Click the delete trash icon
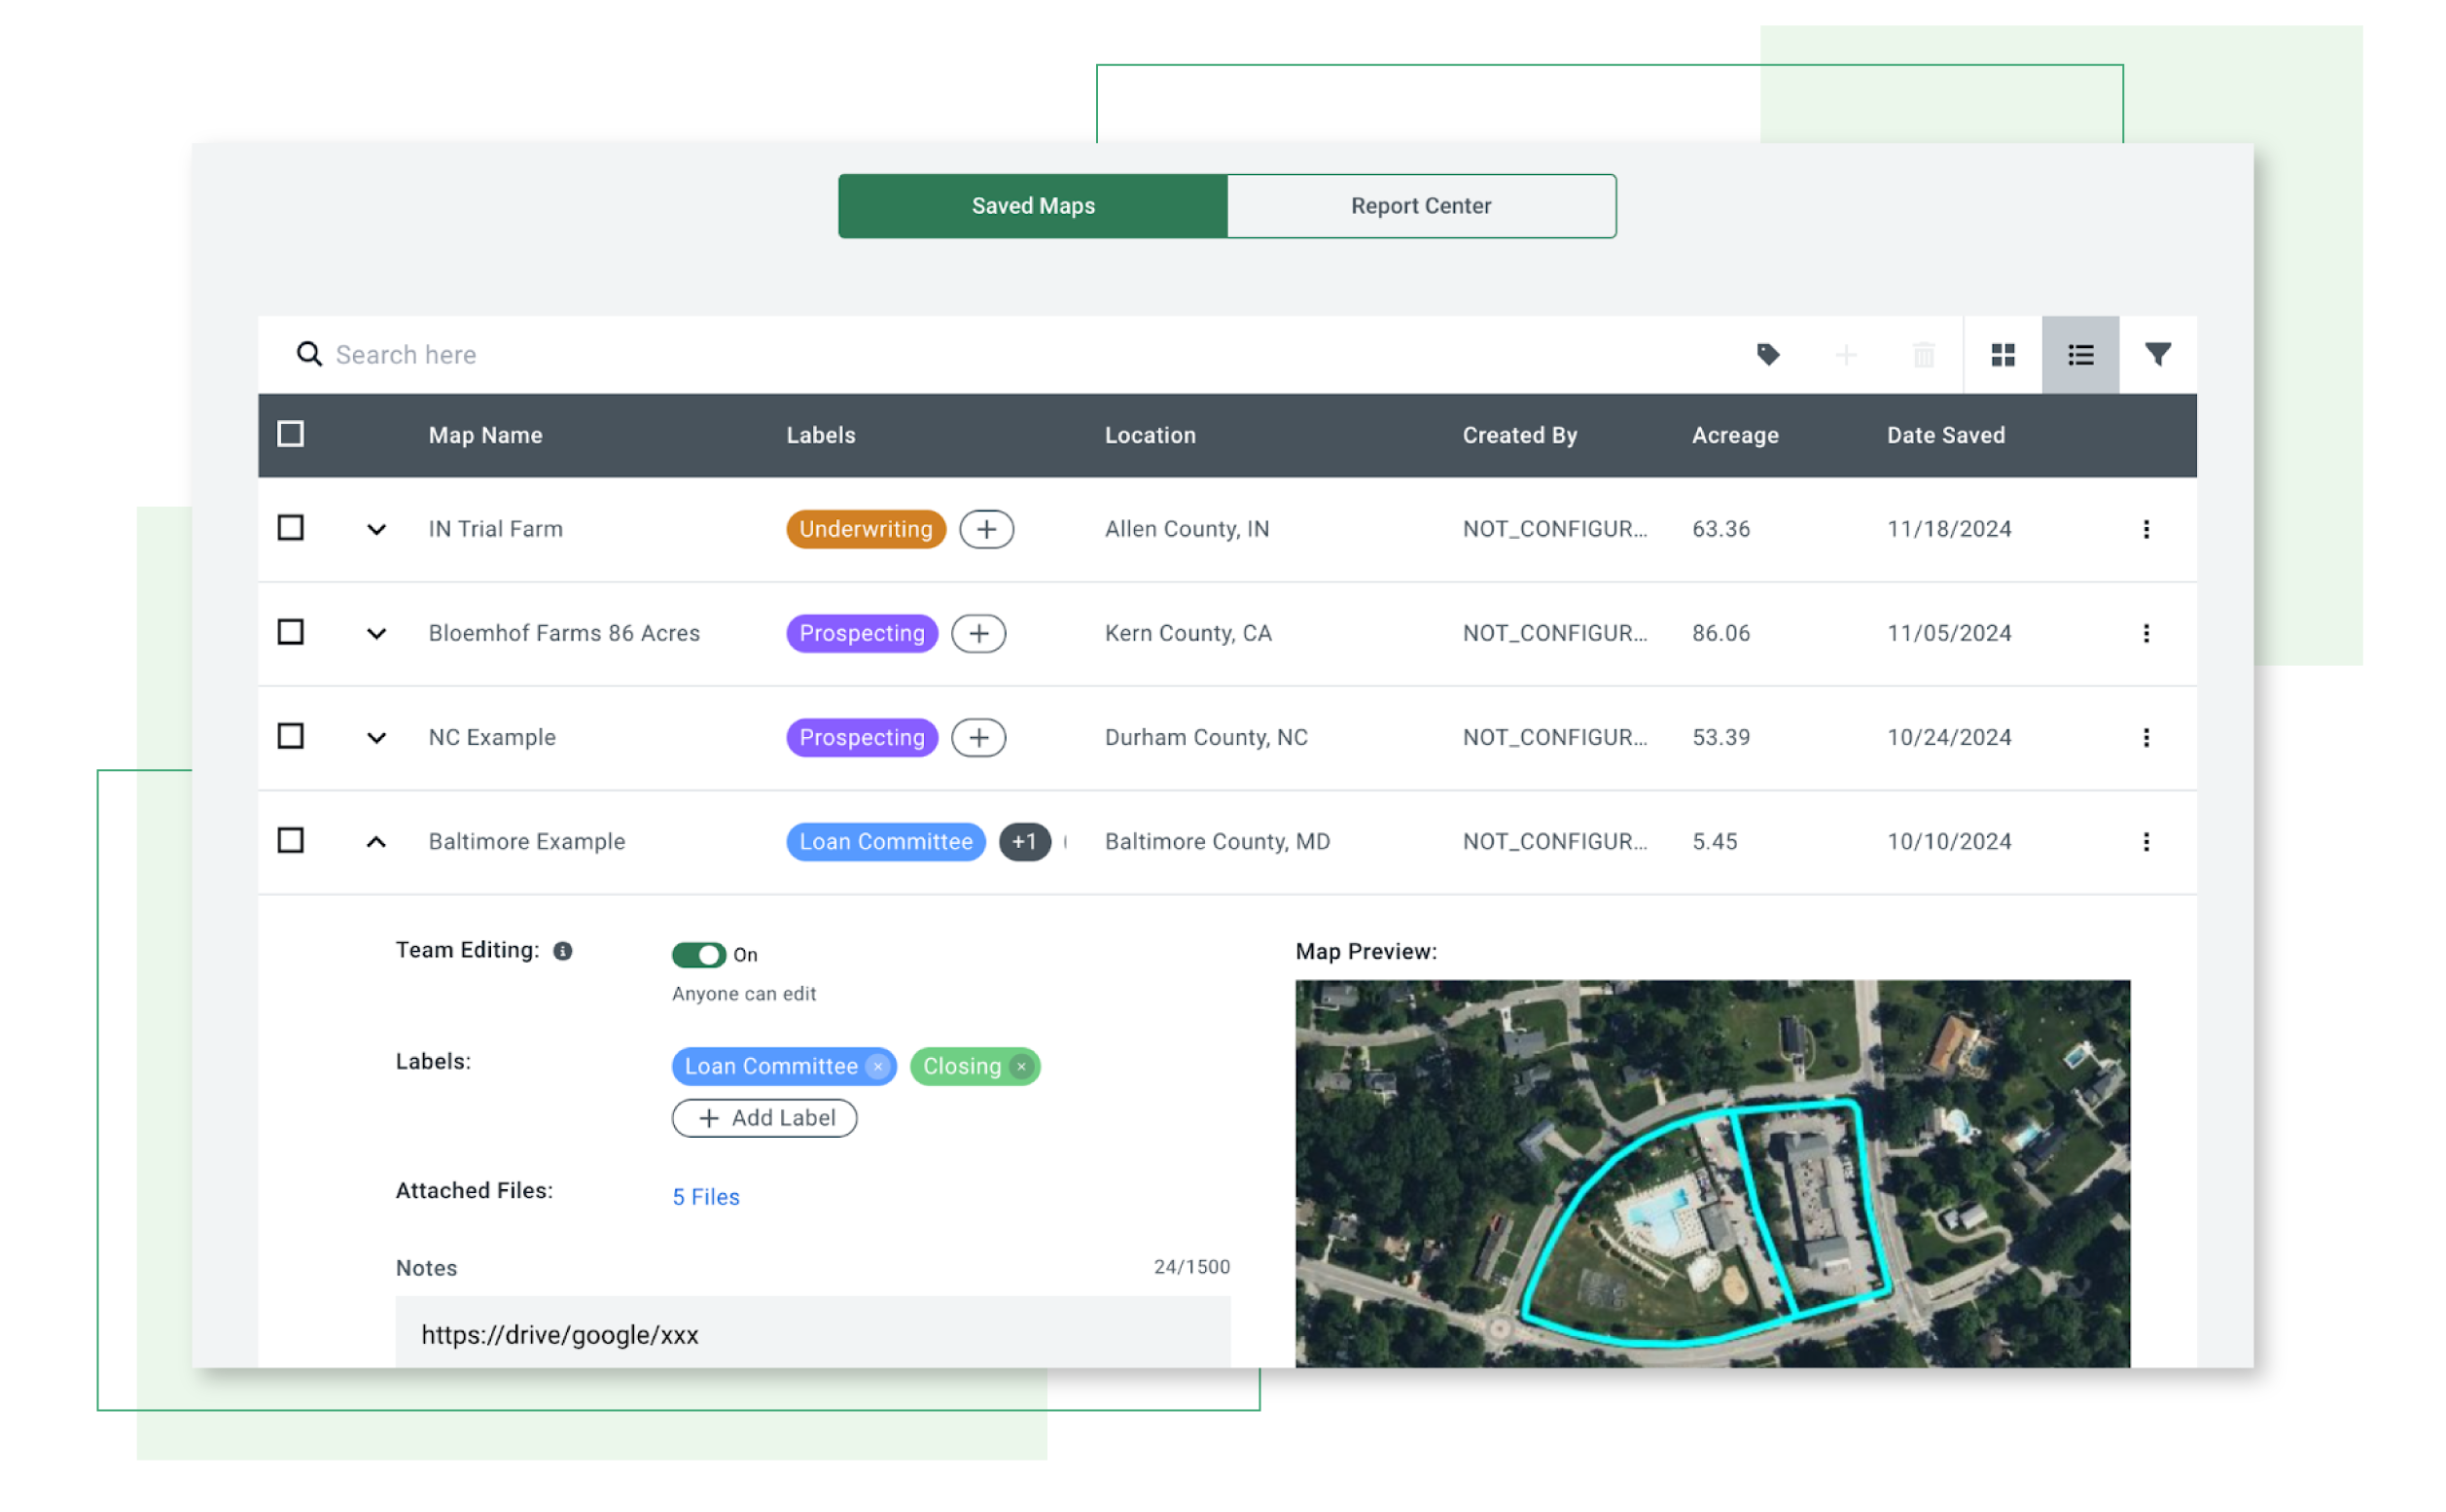 click(1923, 355)
